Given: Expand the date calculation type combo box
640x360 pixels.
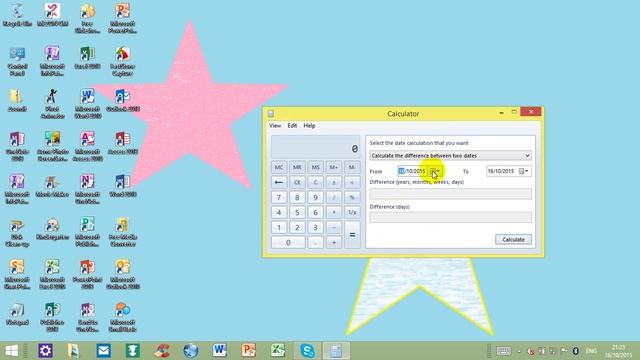Looking at the screenshot, I should point(451,156).
